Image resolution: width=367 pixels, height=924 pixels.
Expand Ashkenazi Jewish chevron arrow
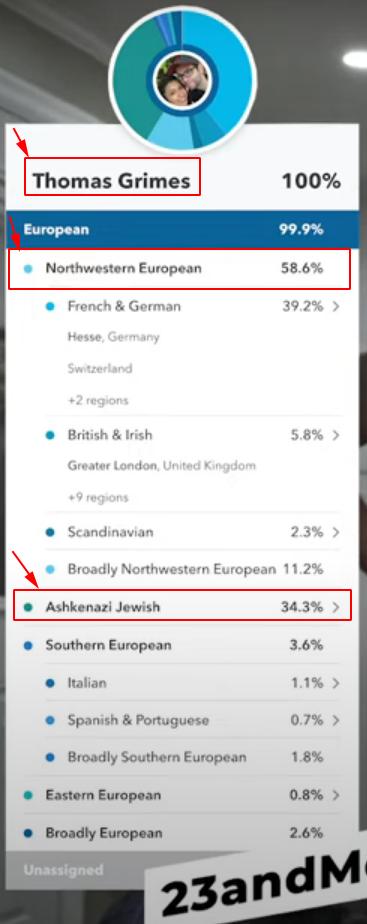click(336, 607)
